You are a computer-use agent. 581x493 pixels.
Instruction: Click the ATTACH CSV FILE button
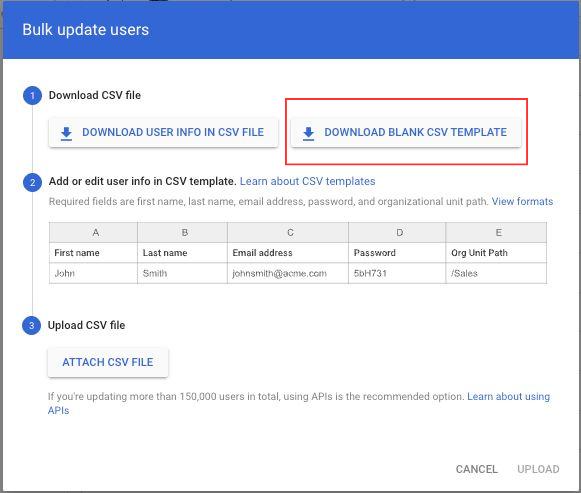pos(108,362)
